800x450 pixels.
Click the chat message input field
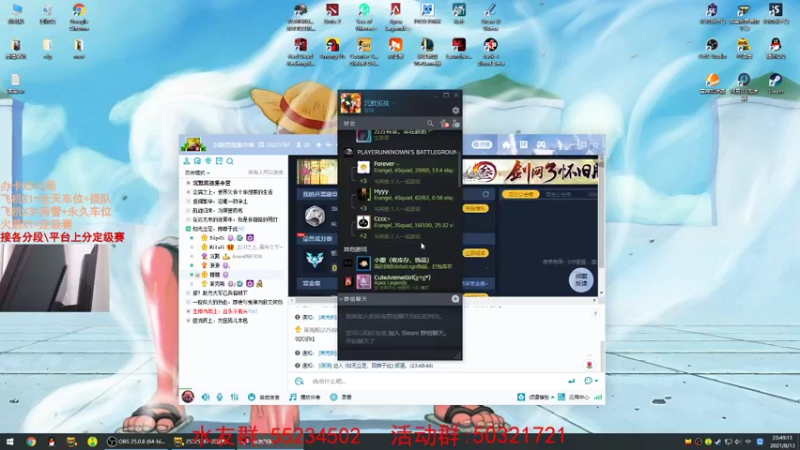tap(434, 381)
